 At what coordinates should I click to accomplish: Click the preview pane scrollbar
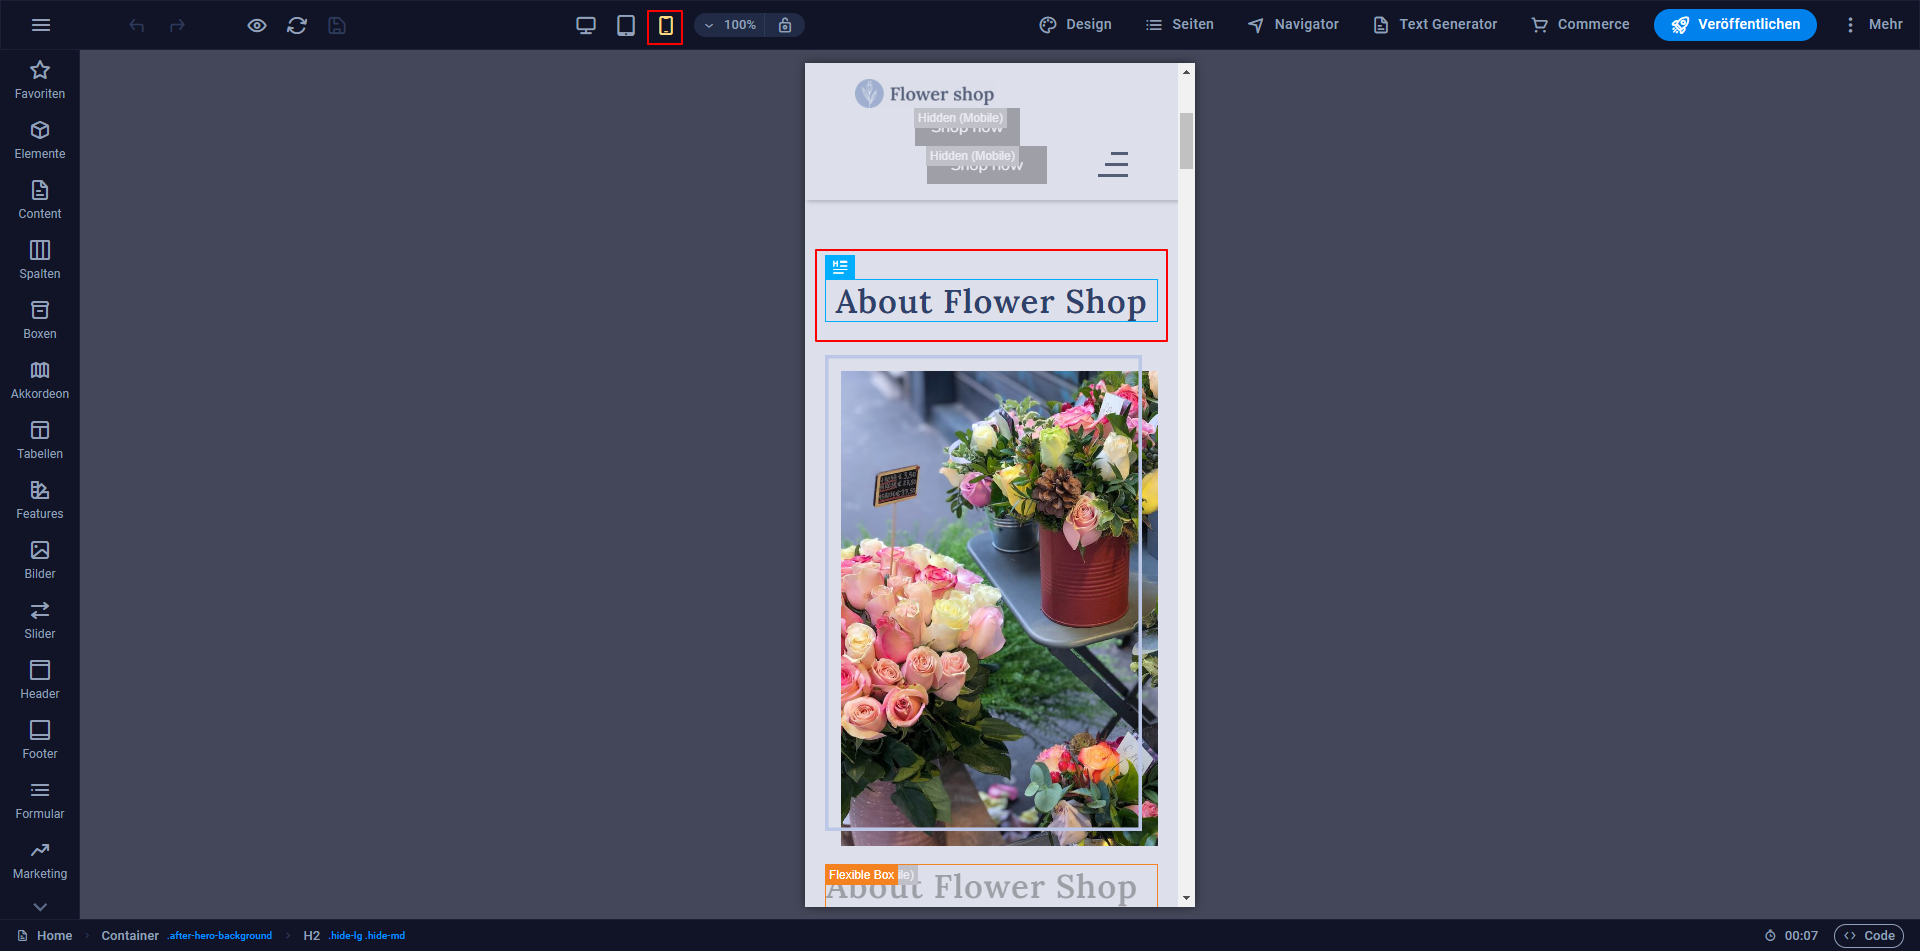[1186, 143]
